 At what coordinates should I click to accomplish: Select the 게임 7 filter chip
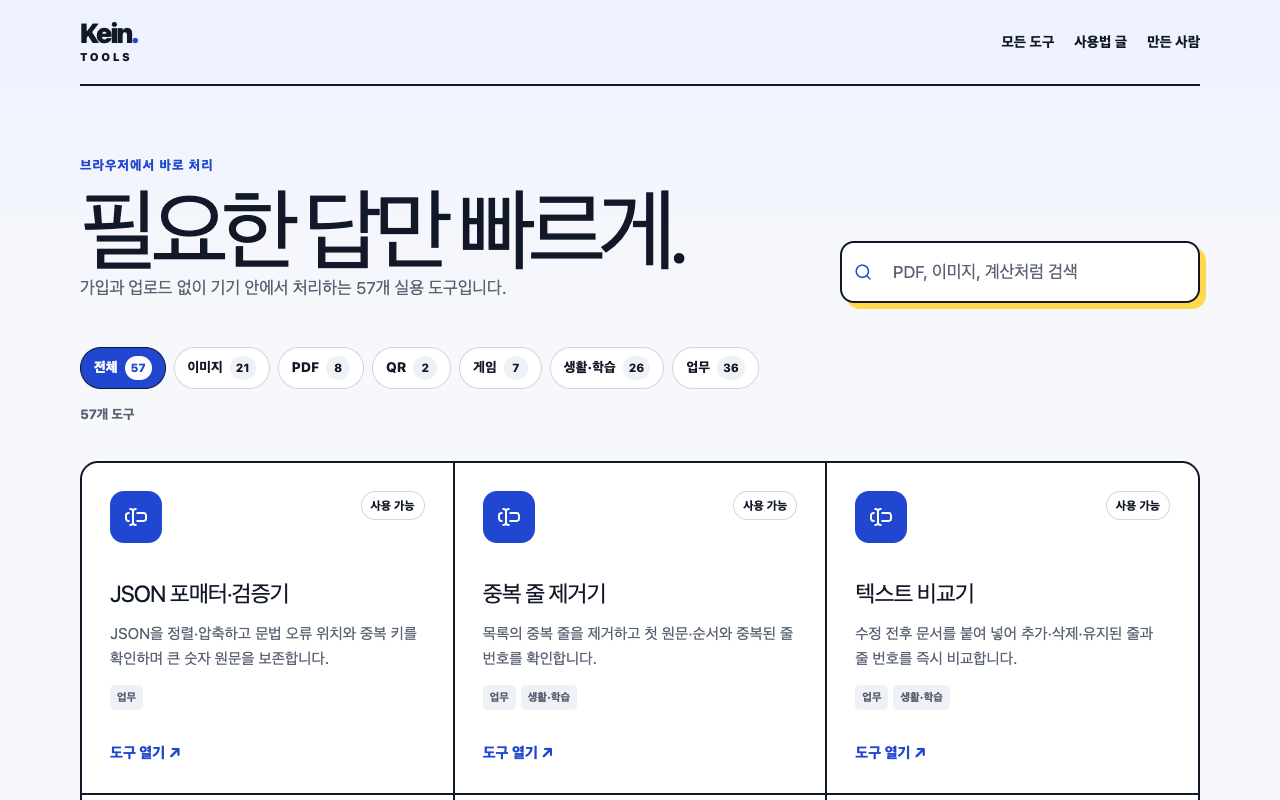tap(500, 368)
